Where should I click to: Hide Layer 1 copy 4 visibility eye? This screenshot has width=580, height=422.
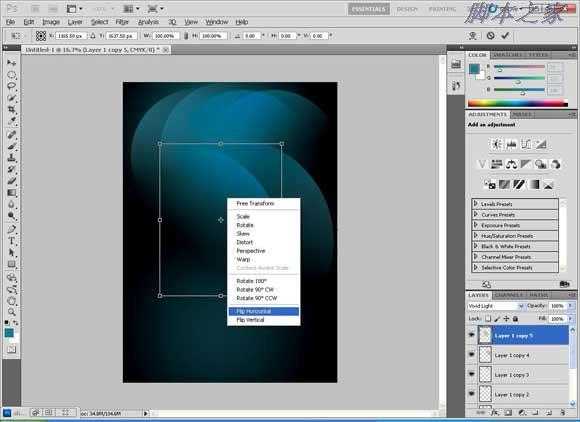[x=472, y=355]
